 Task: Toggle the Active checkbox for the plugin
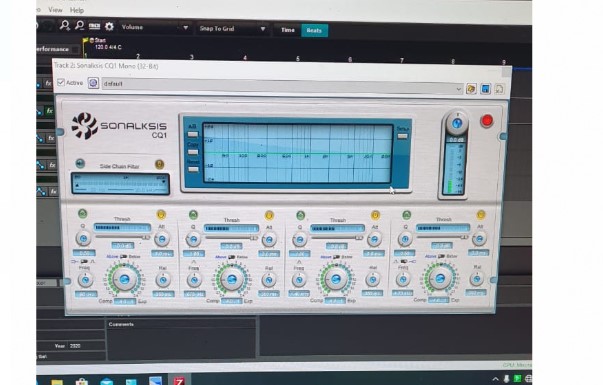click(x=61, y=82)
